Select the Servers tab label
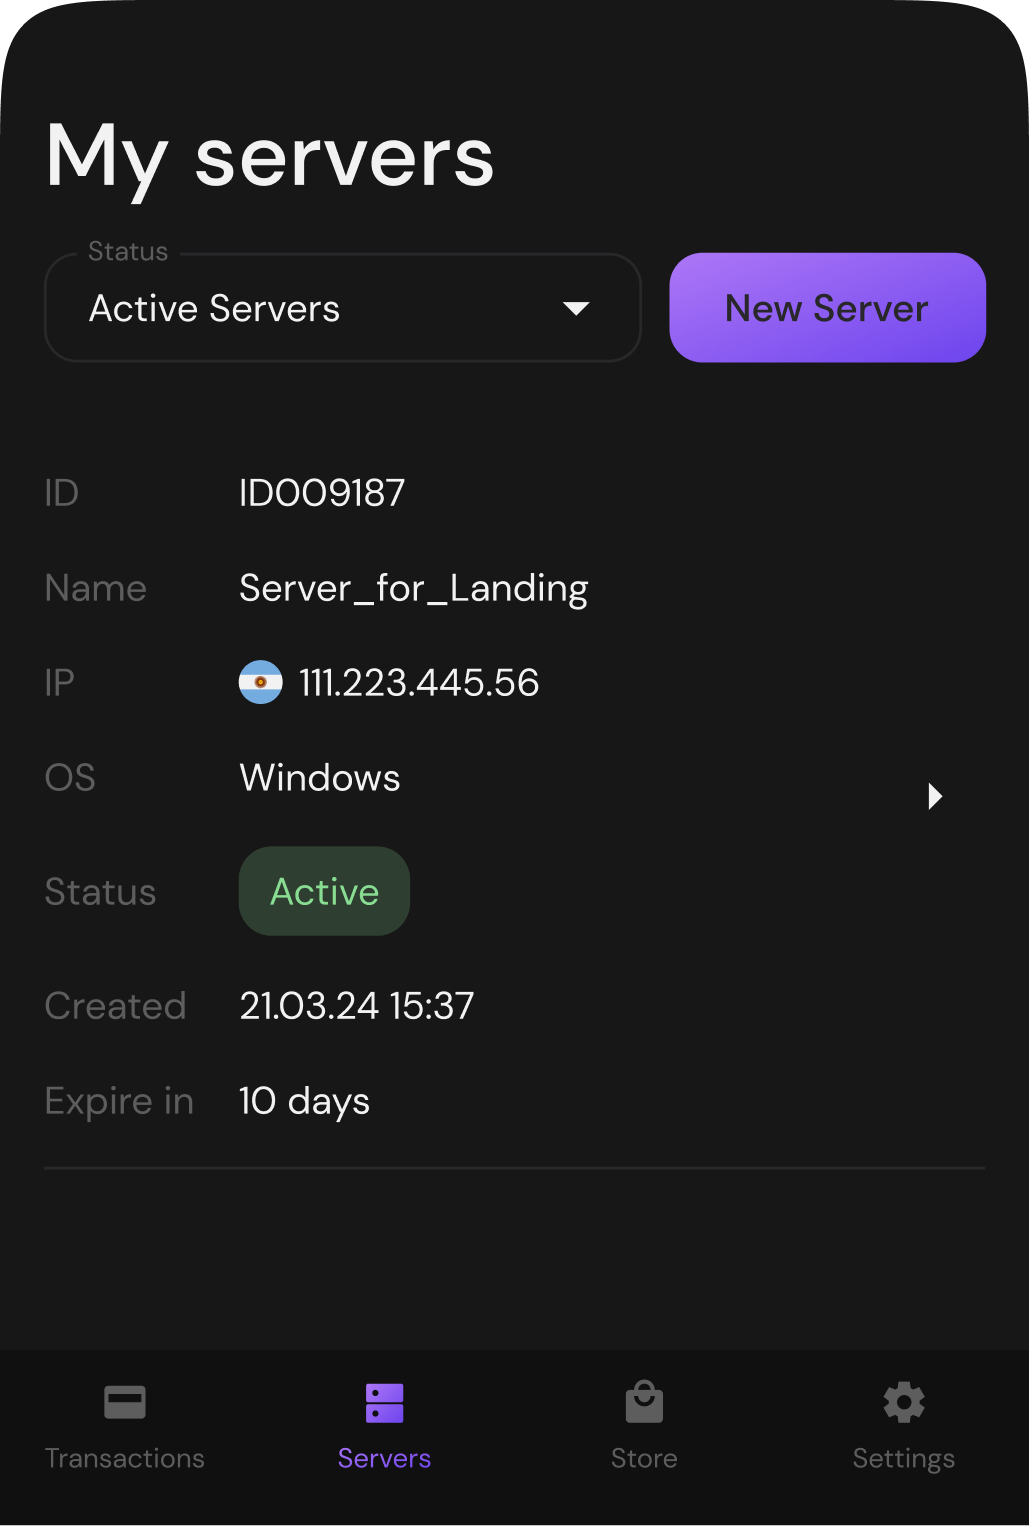 tap(384, 1458)
